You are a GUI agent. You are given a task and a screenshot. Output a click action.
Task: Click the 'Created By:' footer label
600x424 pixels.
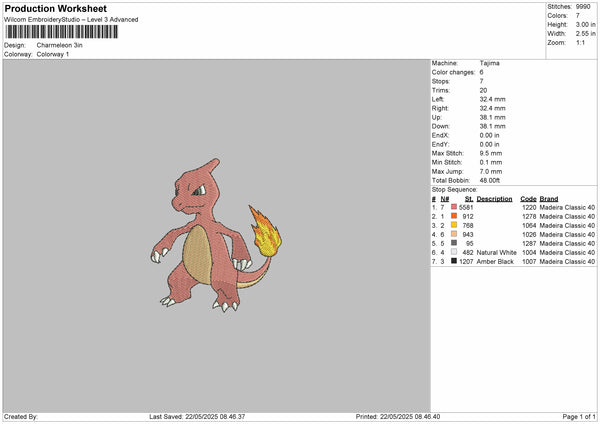[x=21, y=417]
